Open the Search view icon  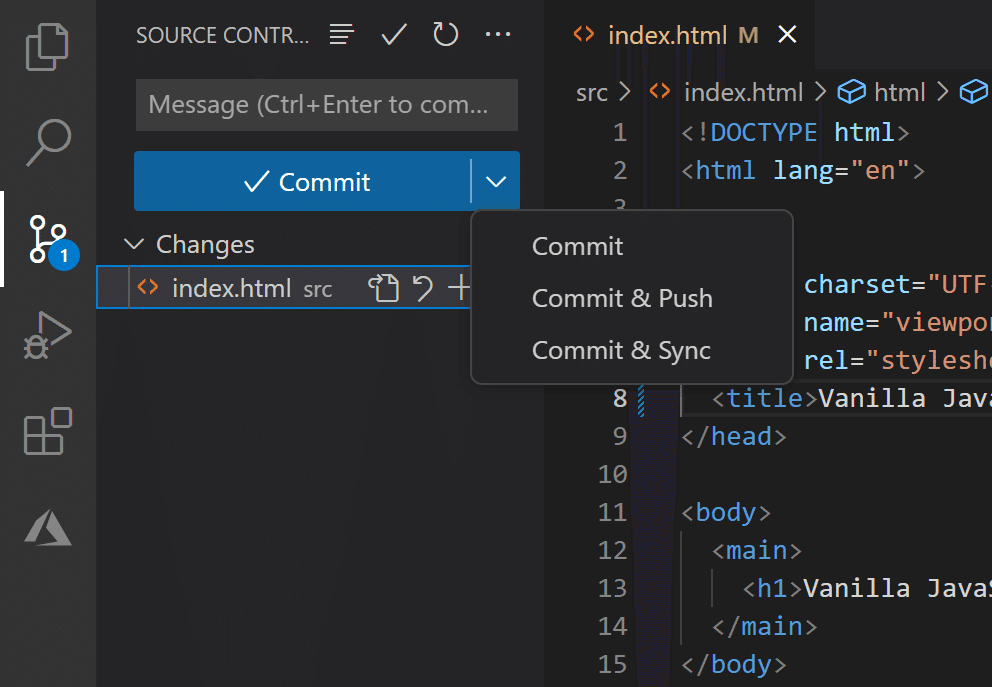48,142
